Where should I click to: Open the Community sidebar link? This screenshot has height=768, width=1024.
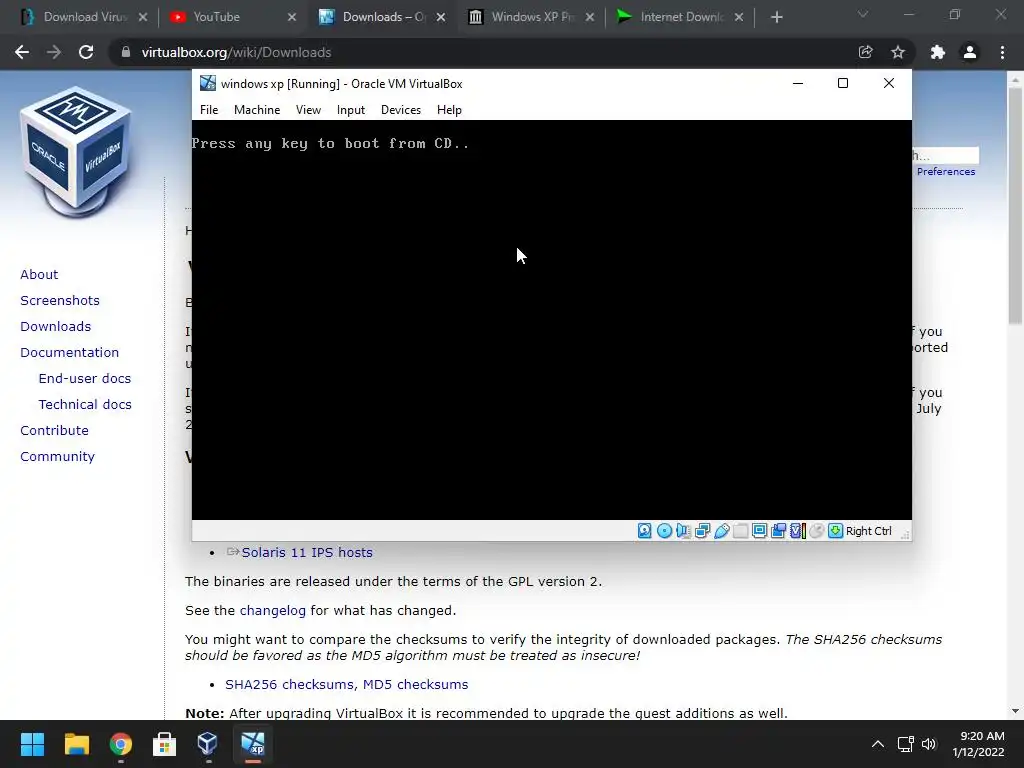click(x=57, y=456)
